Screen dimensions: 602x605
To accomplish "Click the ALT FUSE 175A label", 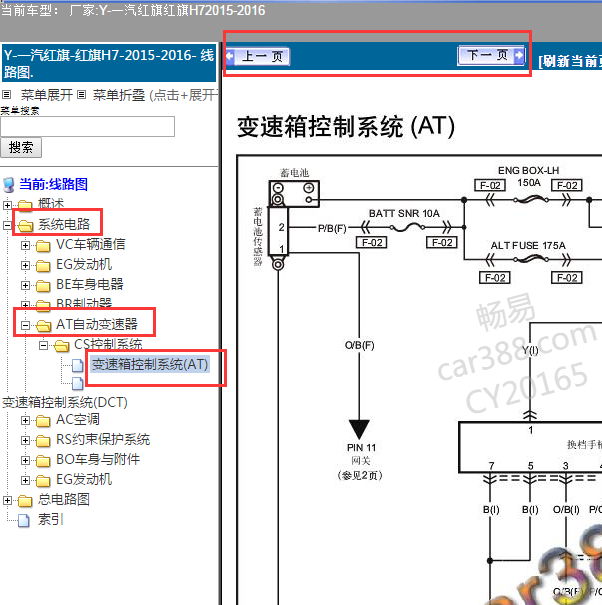I will tap(528, 245).
